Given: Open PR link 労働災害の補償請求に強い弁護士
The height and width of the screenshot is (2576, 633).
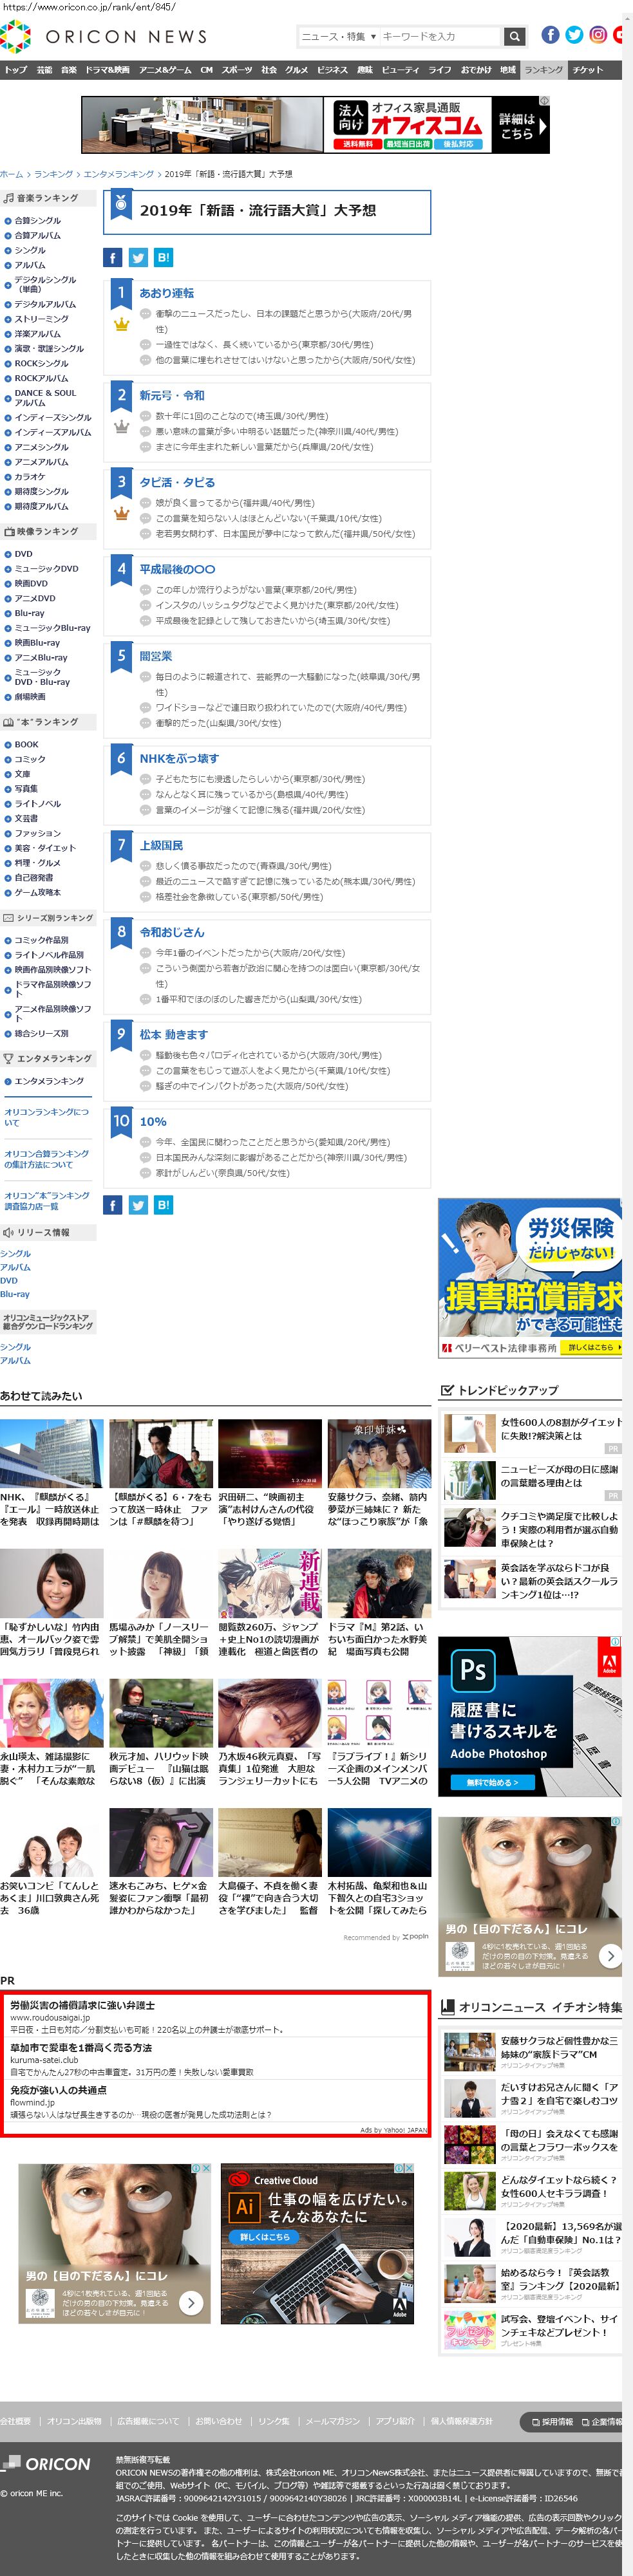Looking at the screenshot, I should 82,2005.
